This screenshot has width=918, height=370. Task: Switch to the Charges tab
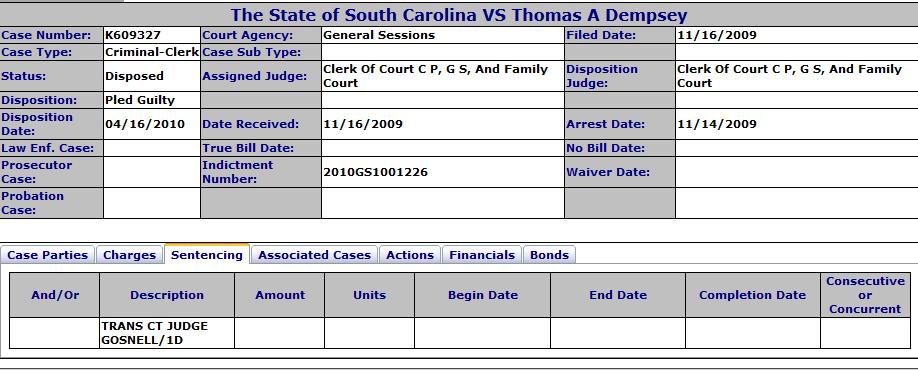tap(129, 255)
